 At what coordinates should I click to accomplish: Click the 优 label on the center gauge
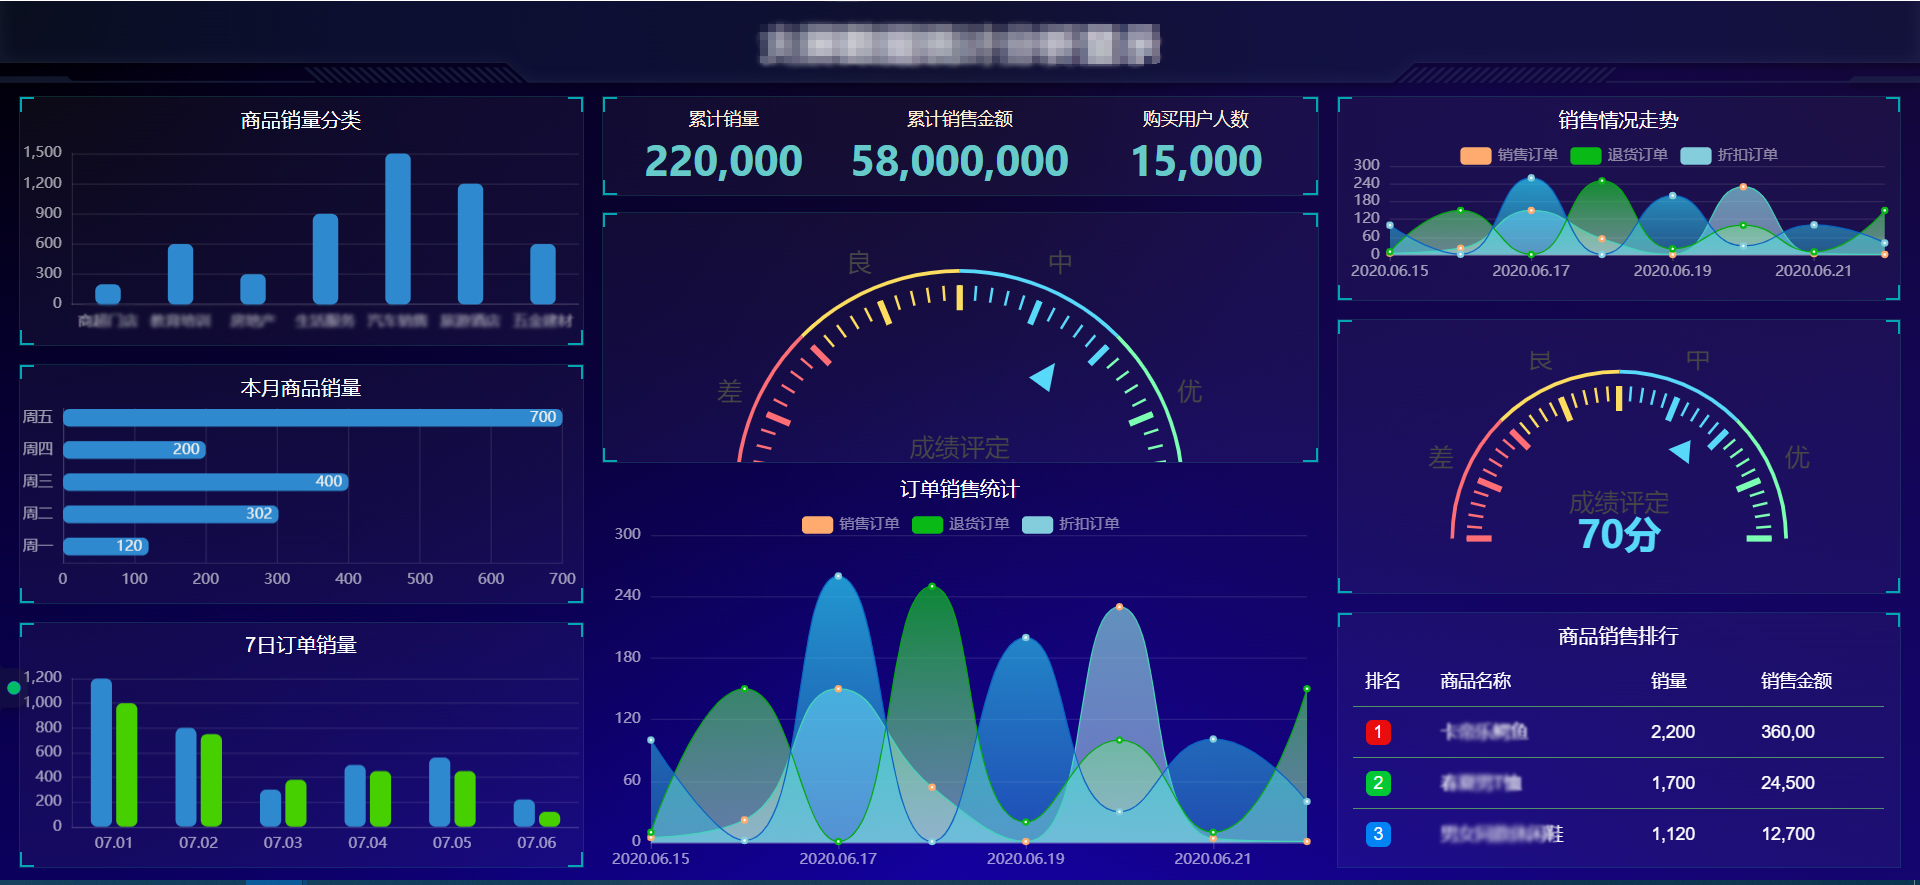point(1189,391)
